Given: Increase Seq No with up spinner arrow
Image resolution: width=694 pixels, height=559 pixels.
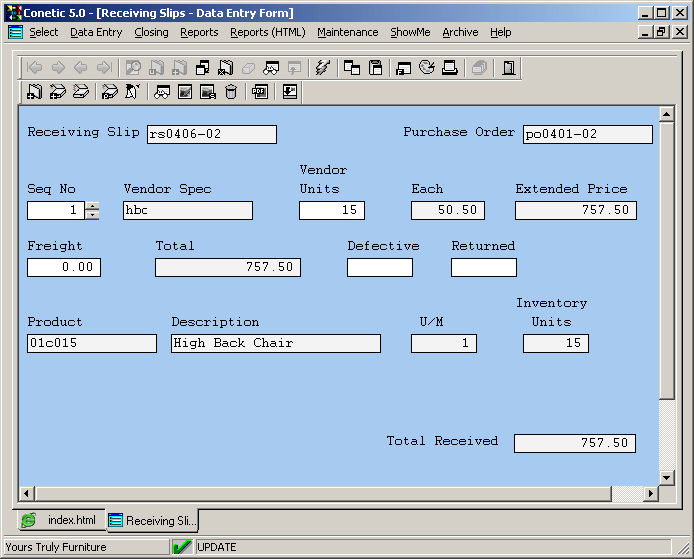Looking at the screenshot, I should click(x=92, y=206).
